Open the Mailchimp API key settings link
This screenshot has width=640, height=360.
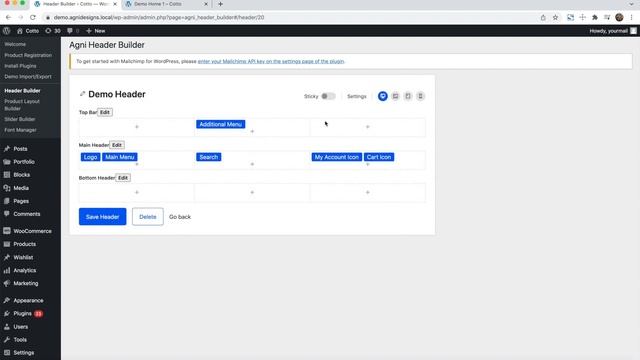[x=271, y=61]
